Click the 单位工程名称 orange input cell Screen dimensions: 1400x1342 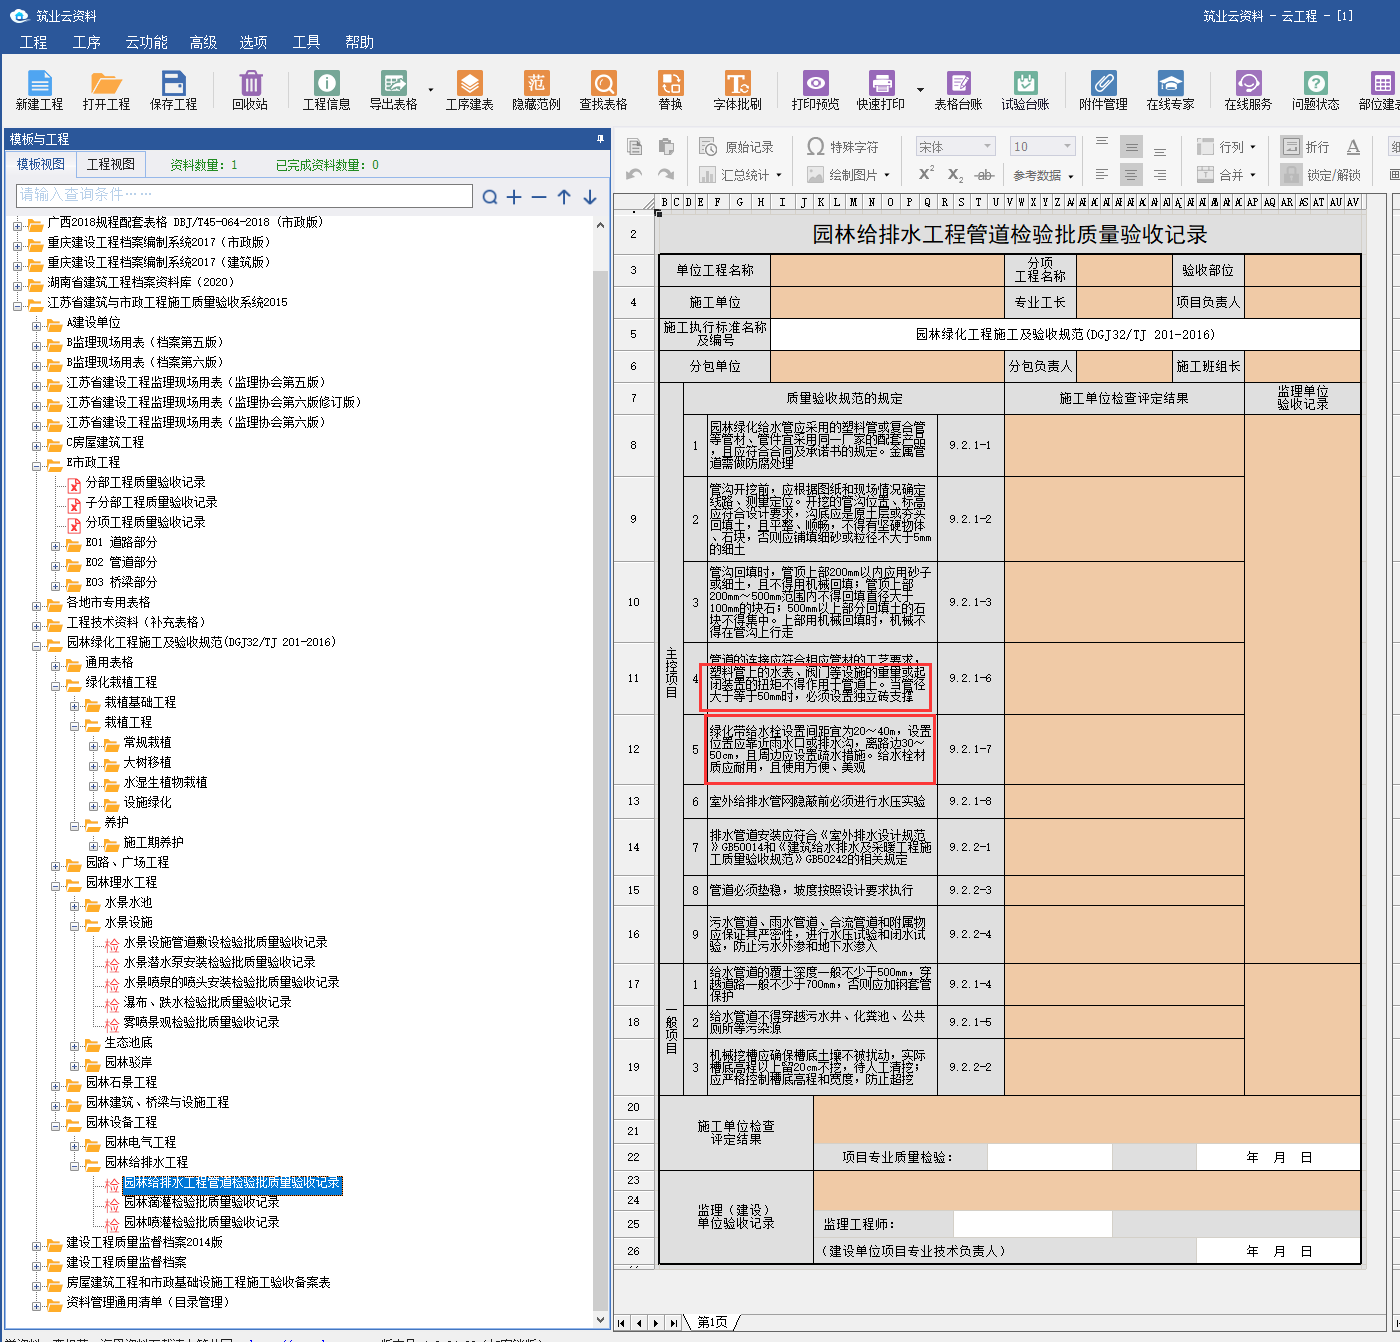pos(887,270)
